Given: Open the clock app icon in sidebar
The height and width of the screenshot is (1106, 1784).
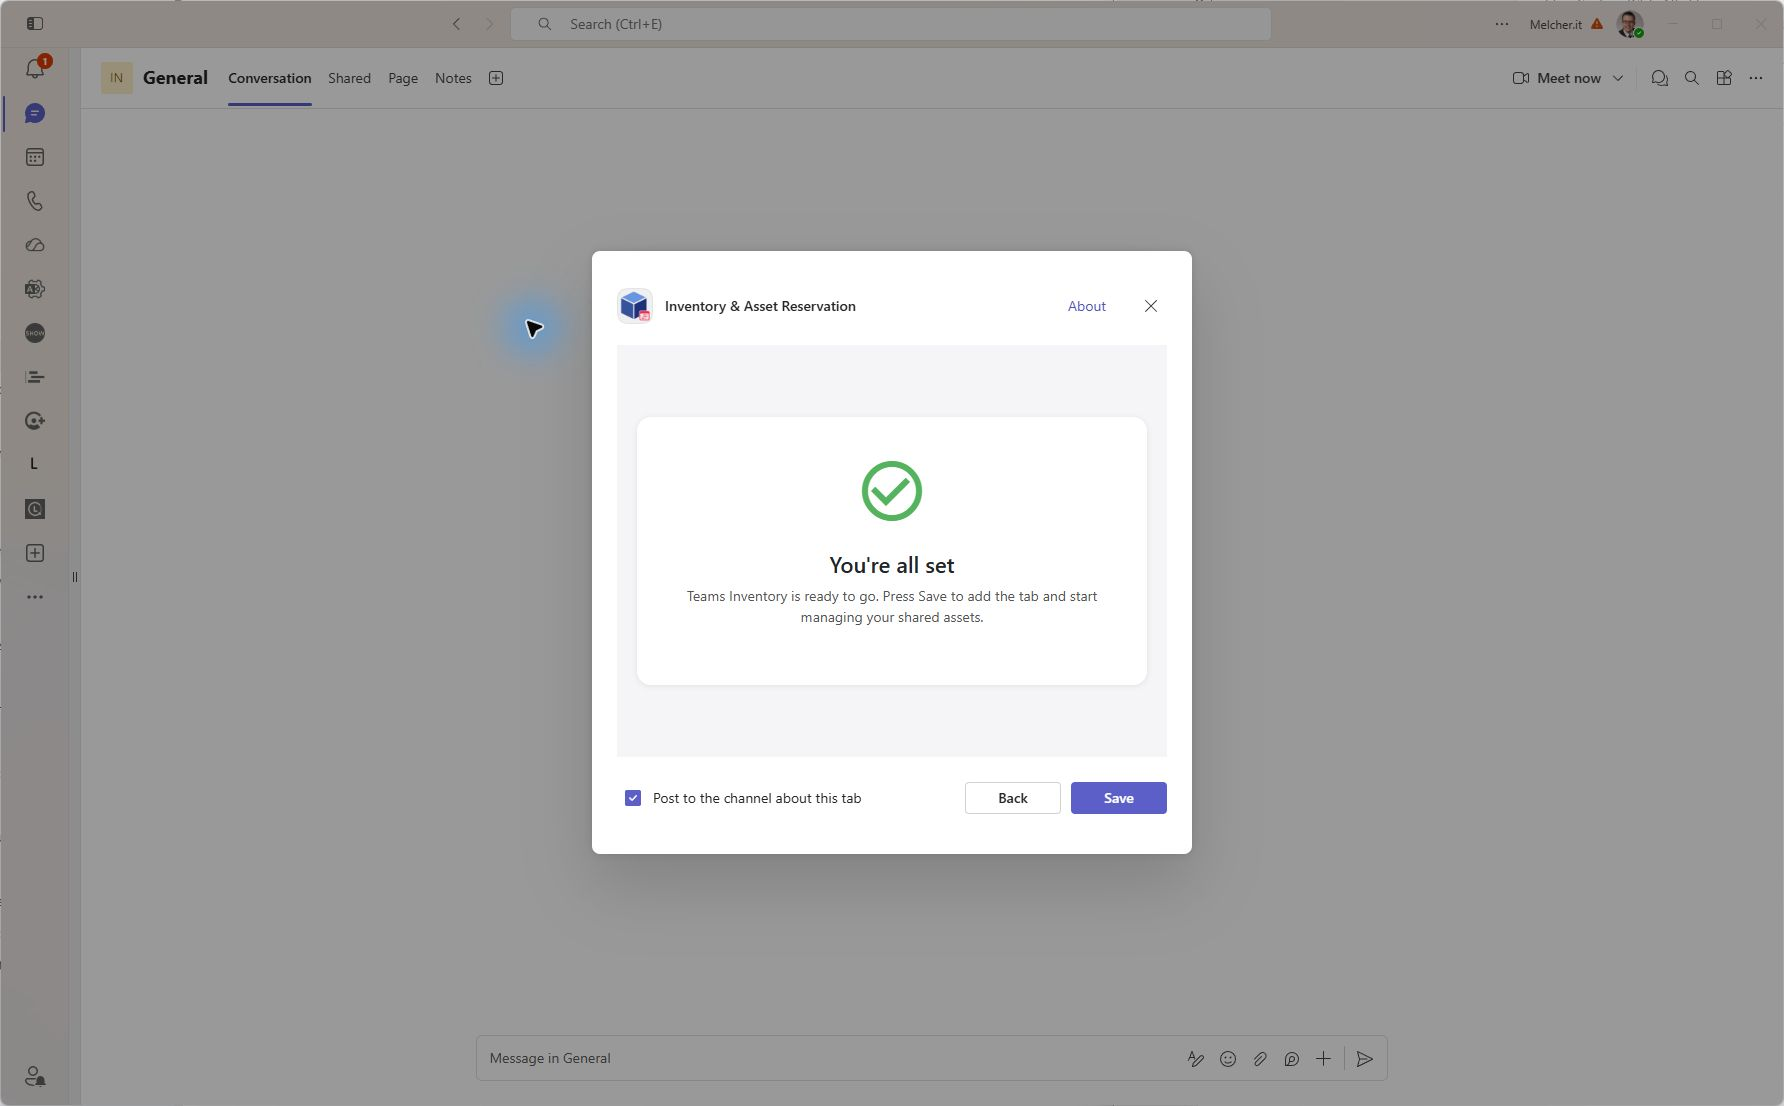Looking at the screenshot, I should click(35, 509).
